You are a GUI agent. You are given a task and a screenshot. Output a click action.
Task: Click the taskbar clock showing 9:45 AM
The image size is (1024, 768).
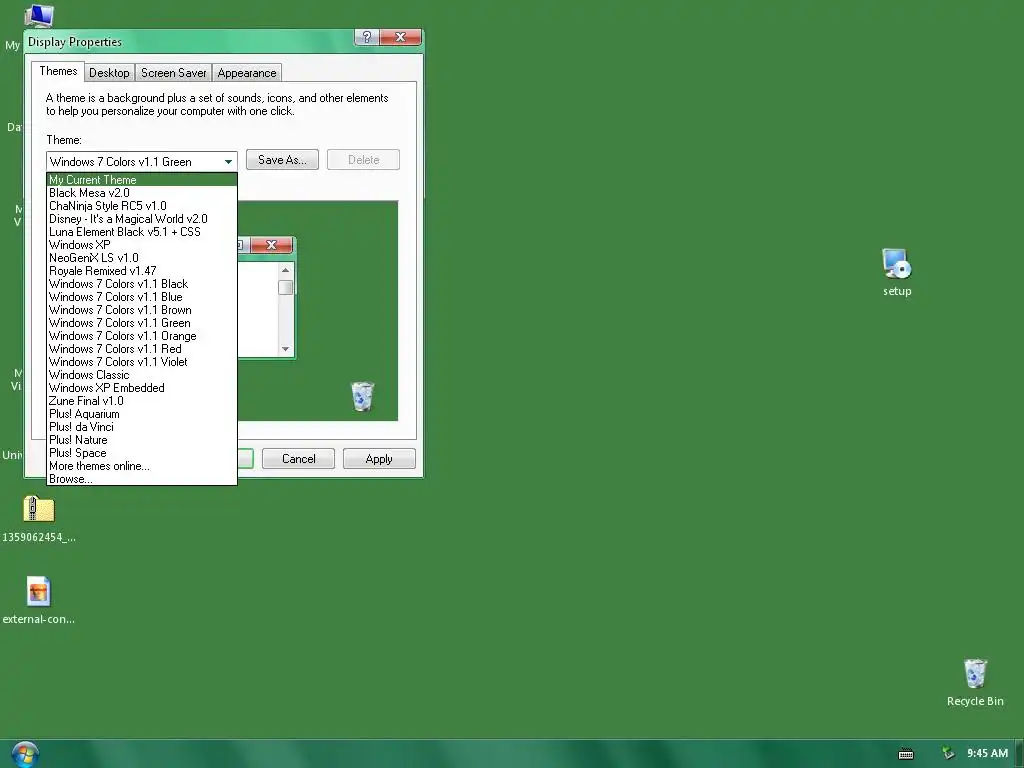tap(987, 754)
